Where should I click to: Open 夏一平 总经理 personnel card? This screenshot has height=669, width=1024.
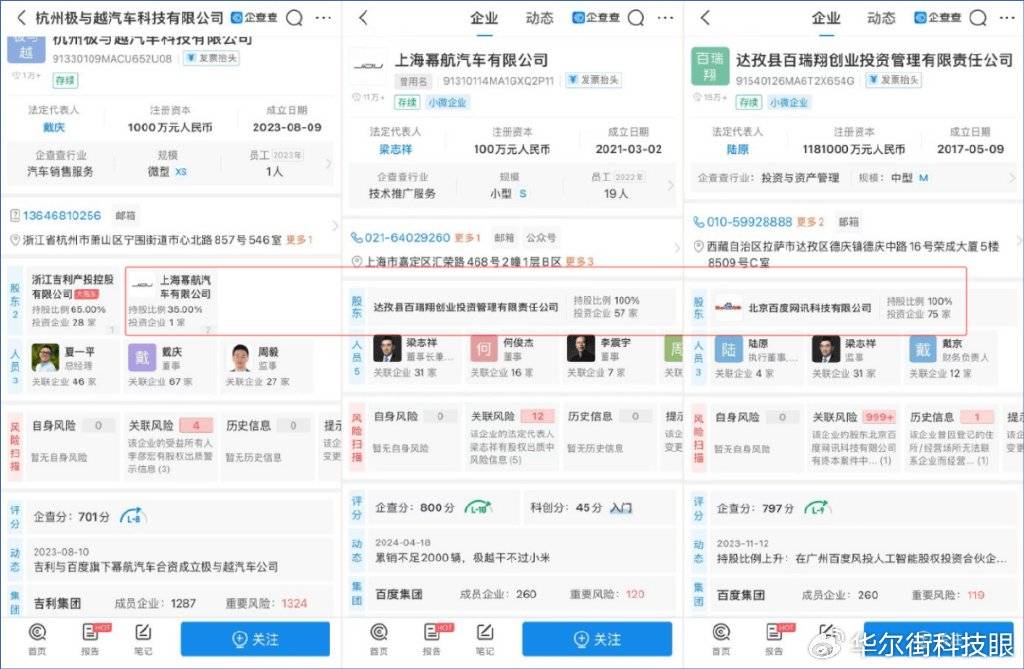tap(72, 365)
